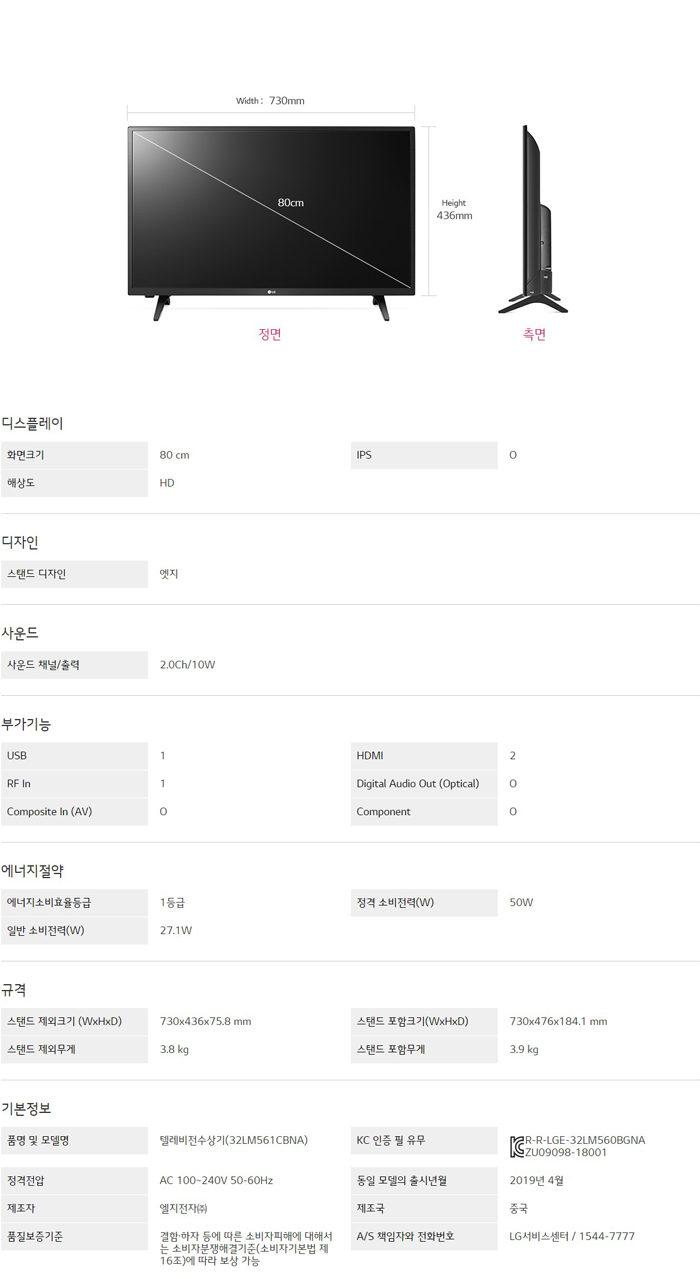The width and height of the screenshot is (700, 1279).
Task: Click the side view TV image
Action: pyautogui.click(x=531, y=215)
